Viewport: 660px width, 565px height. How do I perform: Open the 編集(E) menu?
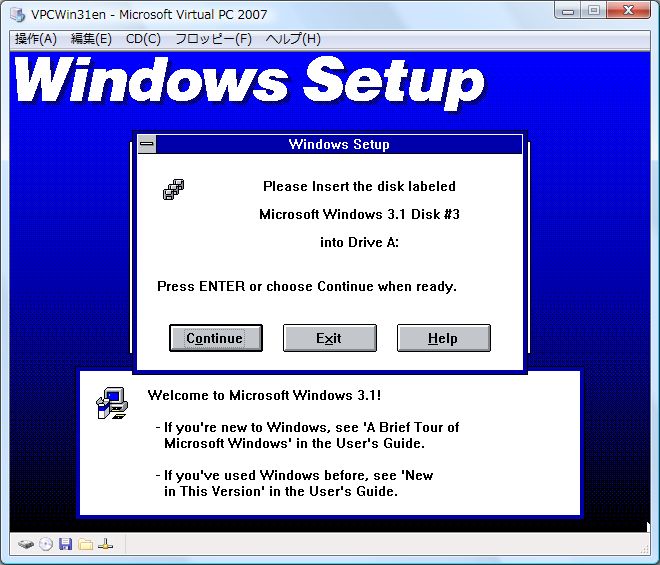pos(91,39)
